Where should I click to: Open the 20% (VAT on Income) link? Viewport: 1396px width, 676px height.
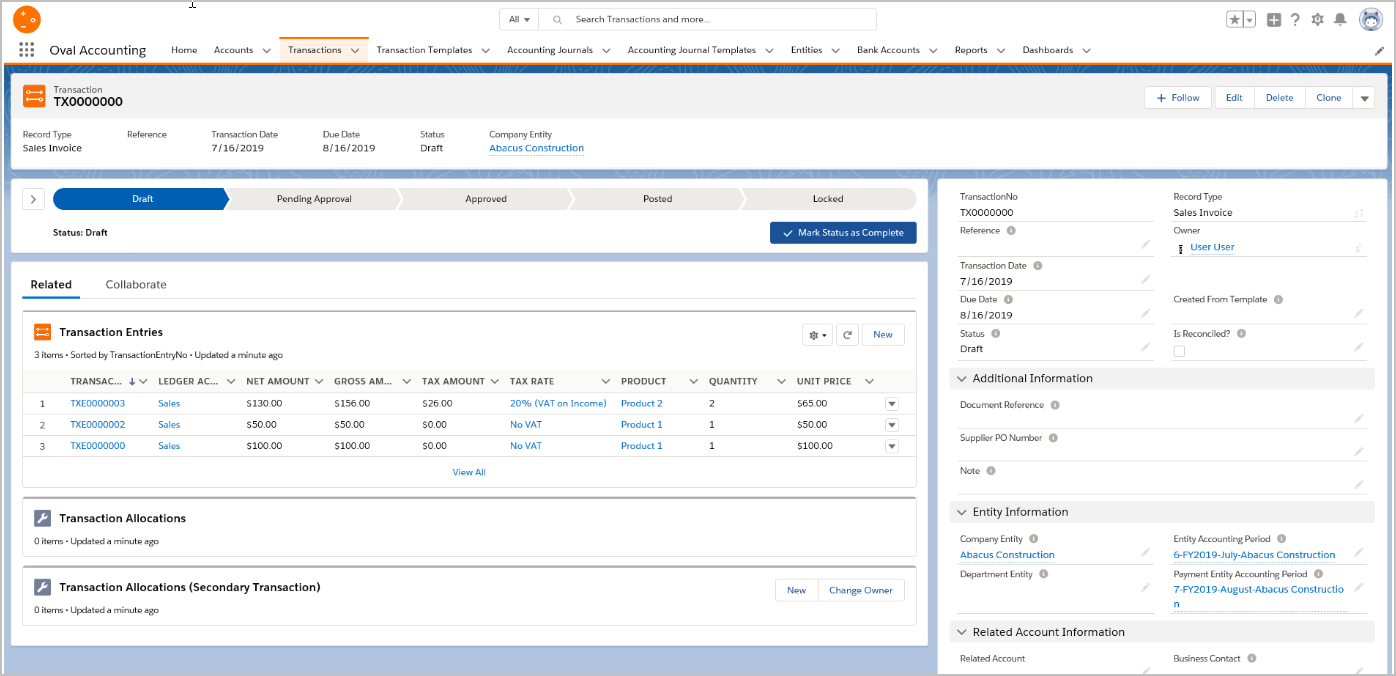coord(558,404)
